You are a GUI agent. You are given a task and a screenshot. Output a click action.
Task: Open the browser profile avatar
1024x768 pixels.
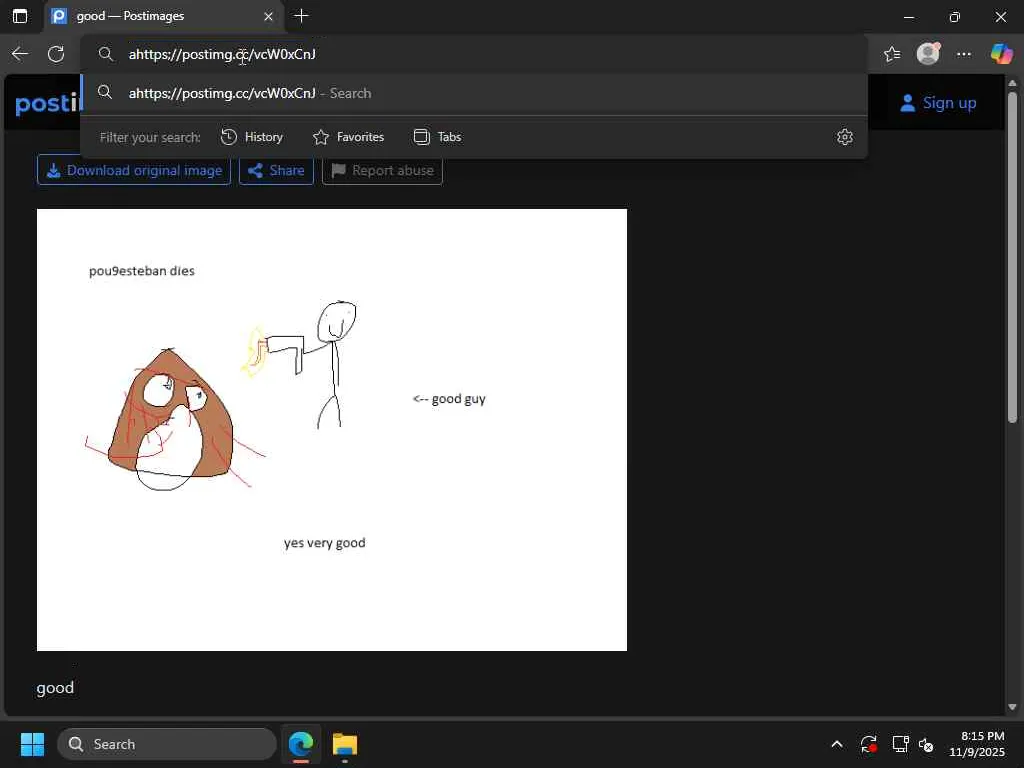[x=928, y=54]
